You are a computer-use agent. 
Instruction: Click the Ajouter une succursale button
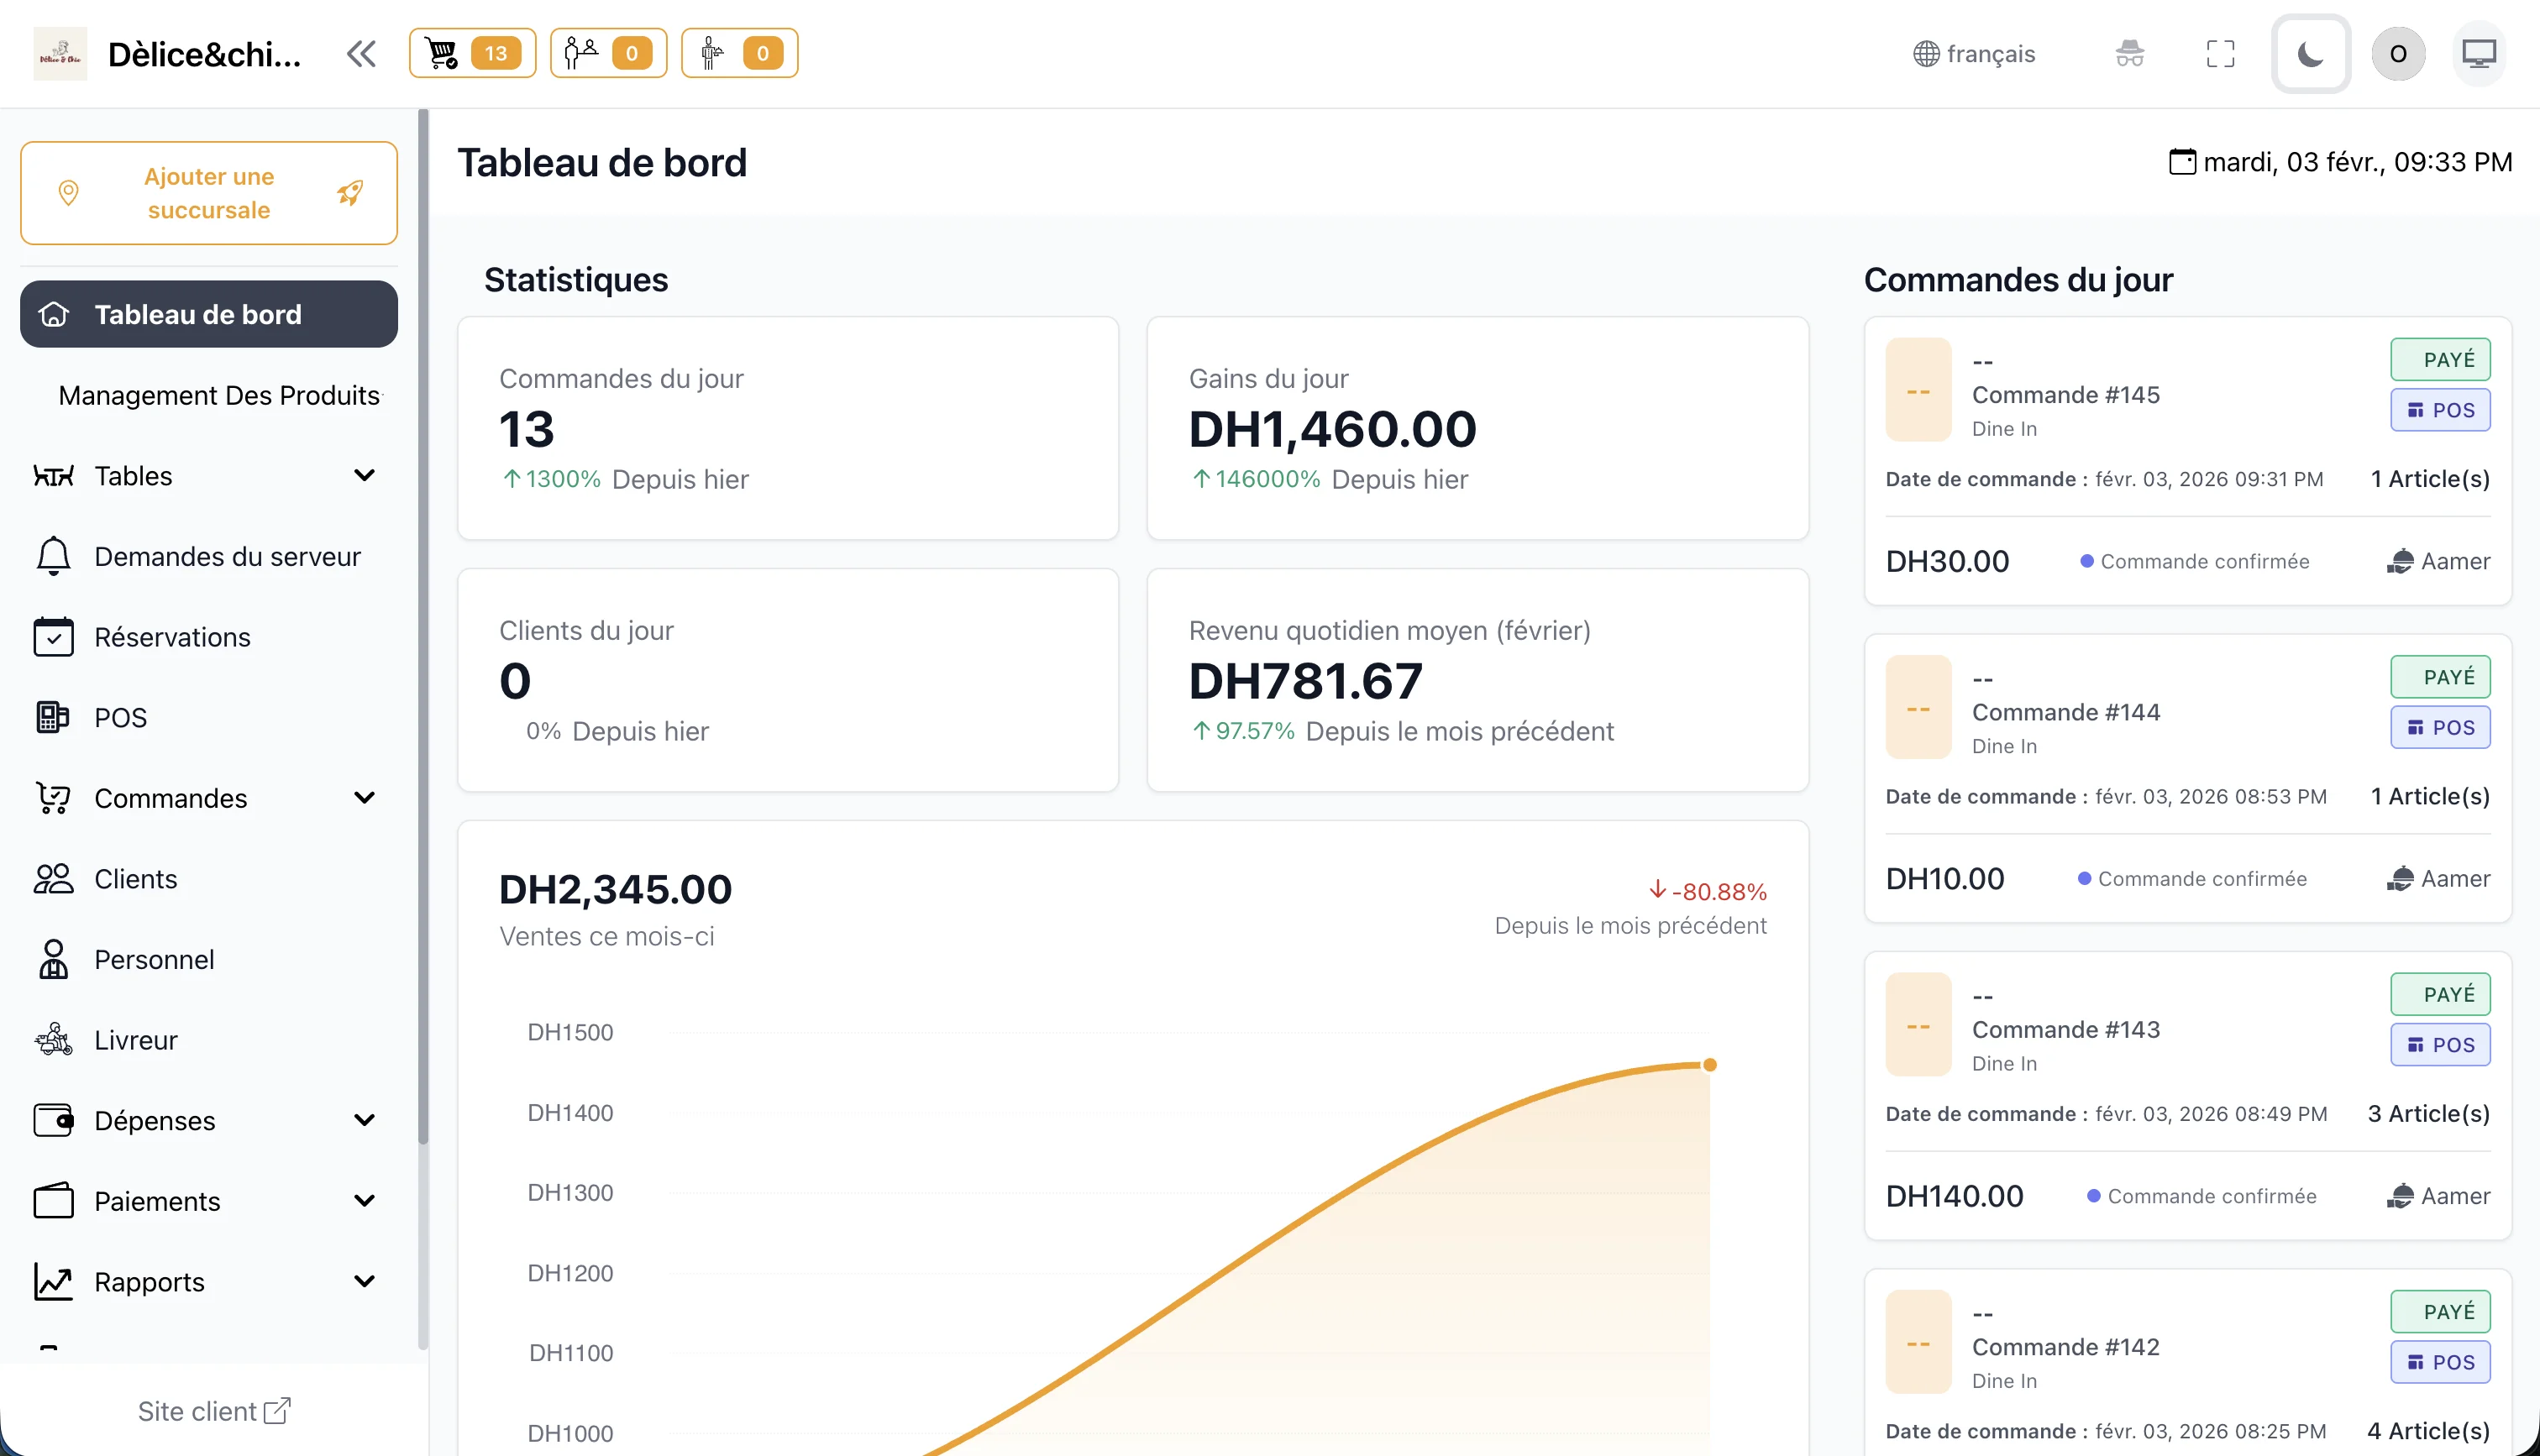click(x=208, y=192)
